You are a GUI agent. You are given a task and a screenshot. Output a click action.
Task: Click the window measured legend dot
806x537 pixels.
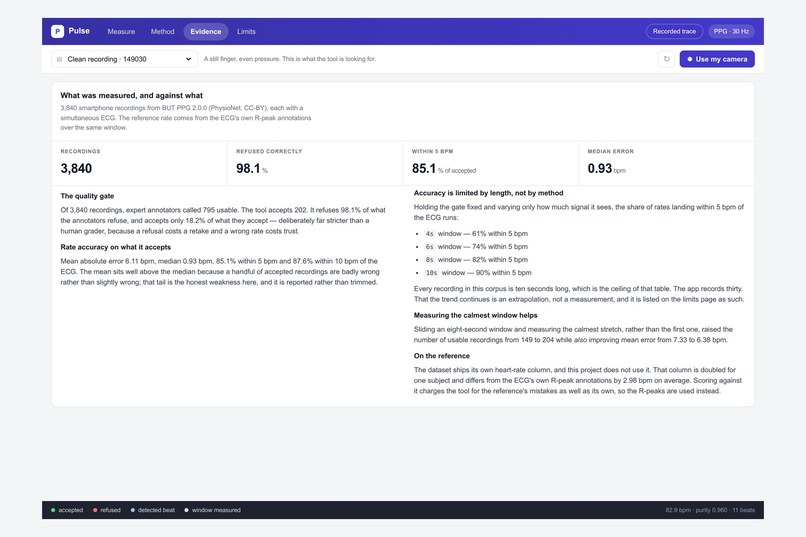click(x=187, y=510)
